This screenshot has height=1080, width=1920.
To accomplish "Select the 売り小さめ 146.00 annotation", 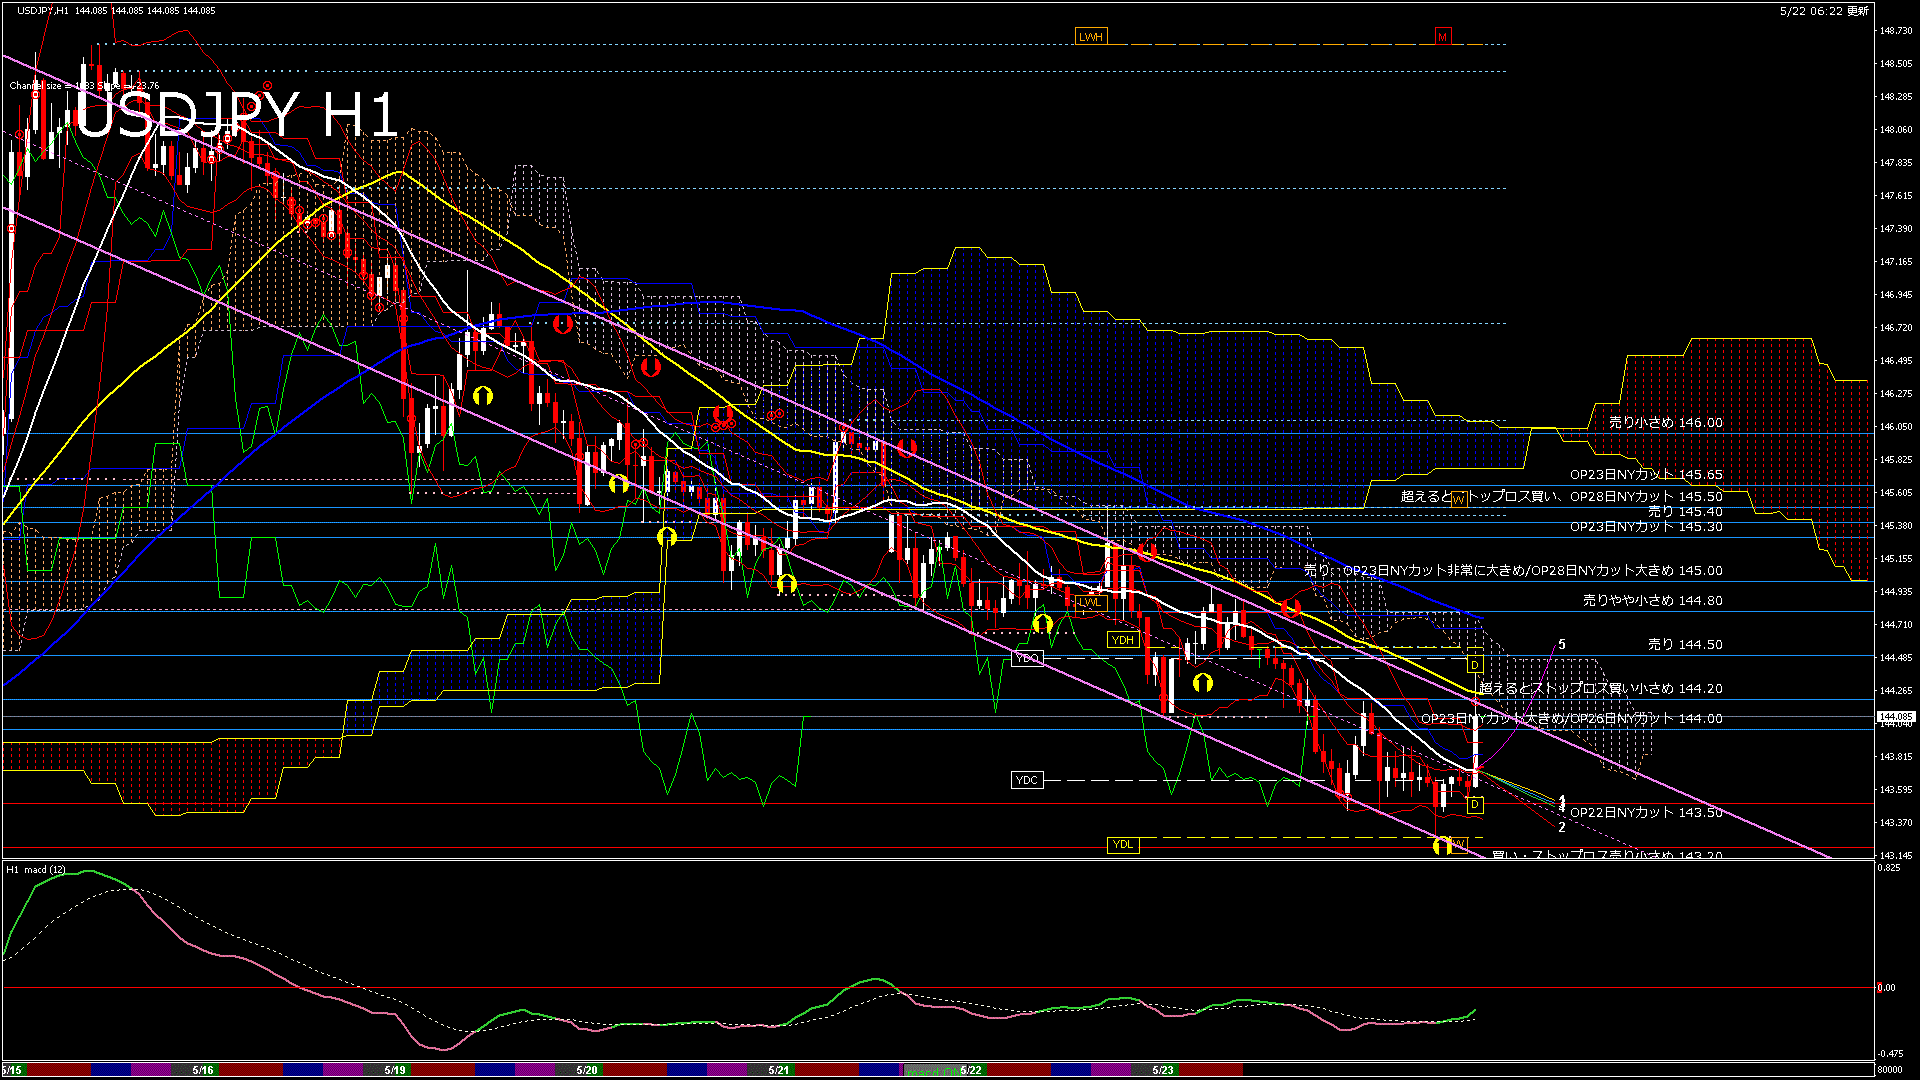I will pos(1665,423).
